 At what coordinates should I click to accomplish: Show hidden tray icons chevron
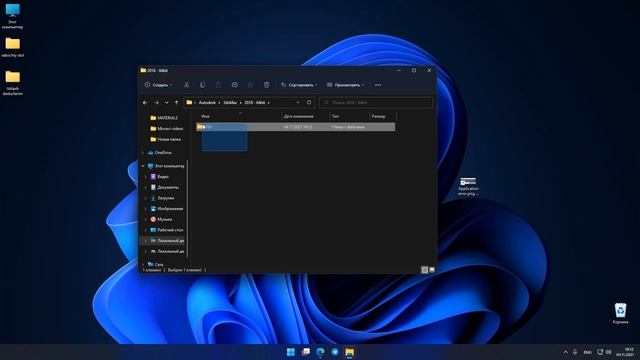tap(565, 352)
